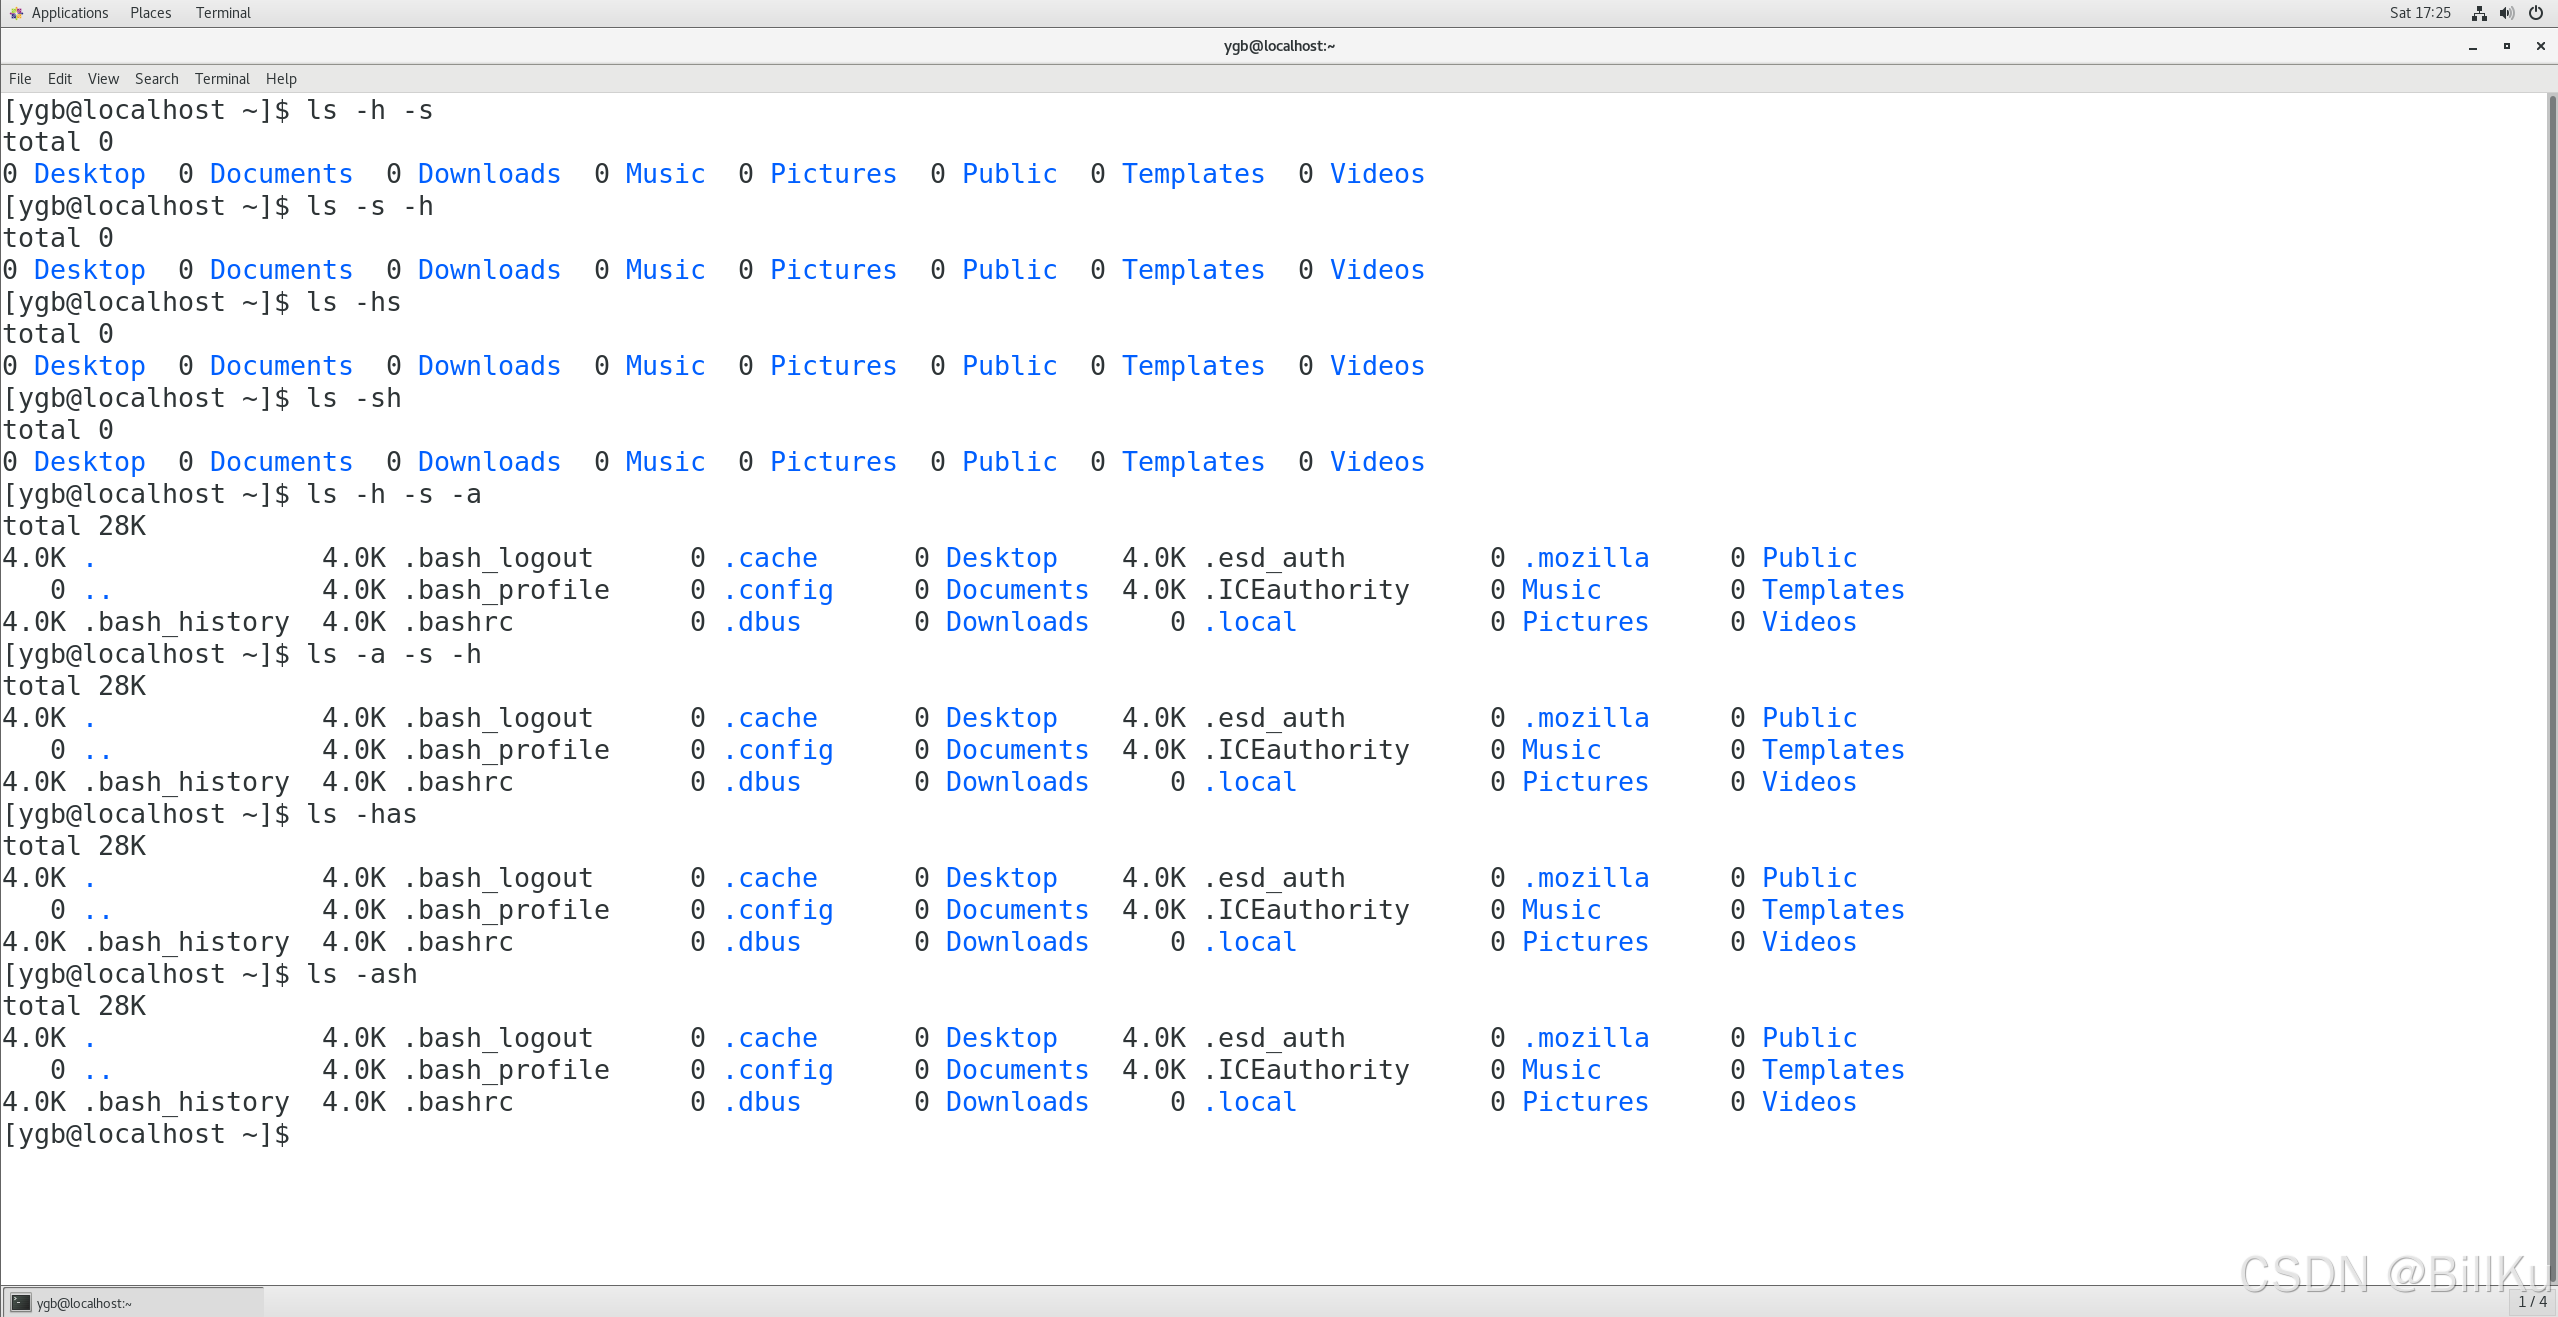This screenshot has height=1317, width=2558.
Task: Open the top-bar Terminal app menu
Action: coord(223,13)
